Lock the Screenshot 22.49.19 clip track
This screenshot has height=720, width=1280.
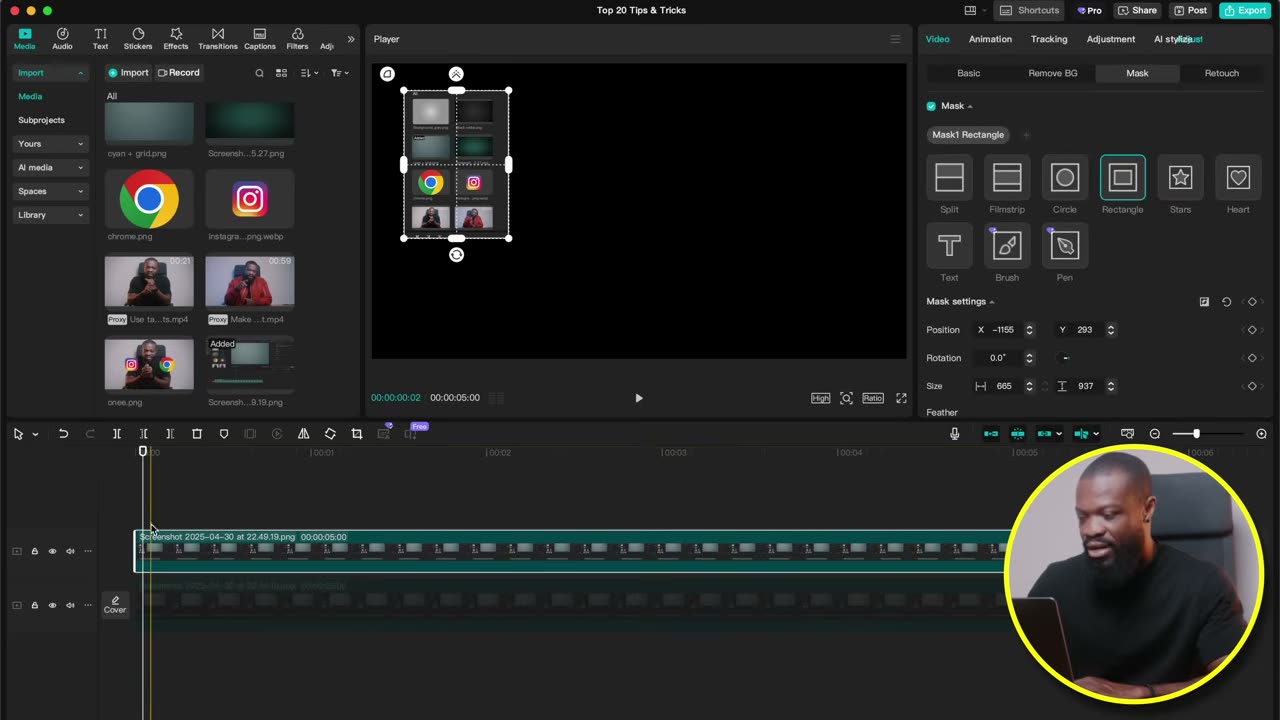34,551
